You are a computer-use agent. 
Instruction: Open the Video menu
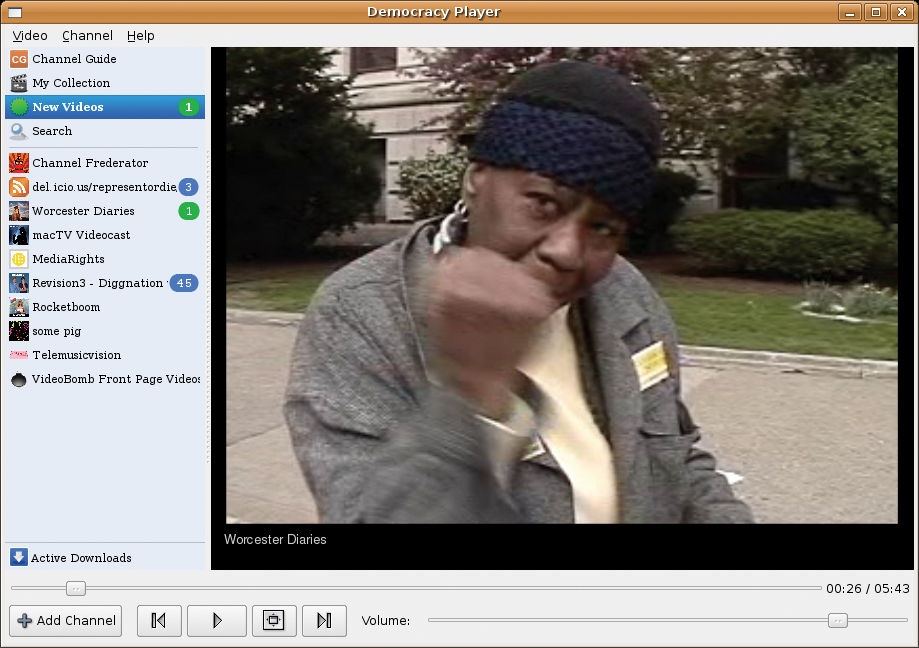click(x=30, y=36)
